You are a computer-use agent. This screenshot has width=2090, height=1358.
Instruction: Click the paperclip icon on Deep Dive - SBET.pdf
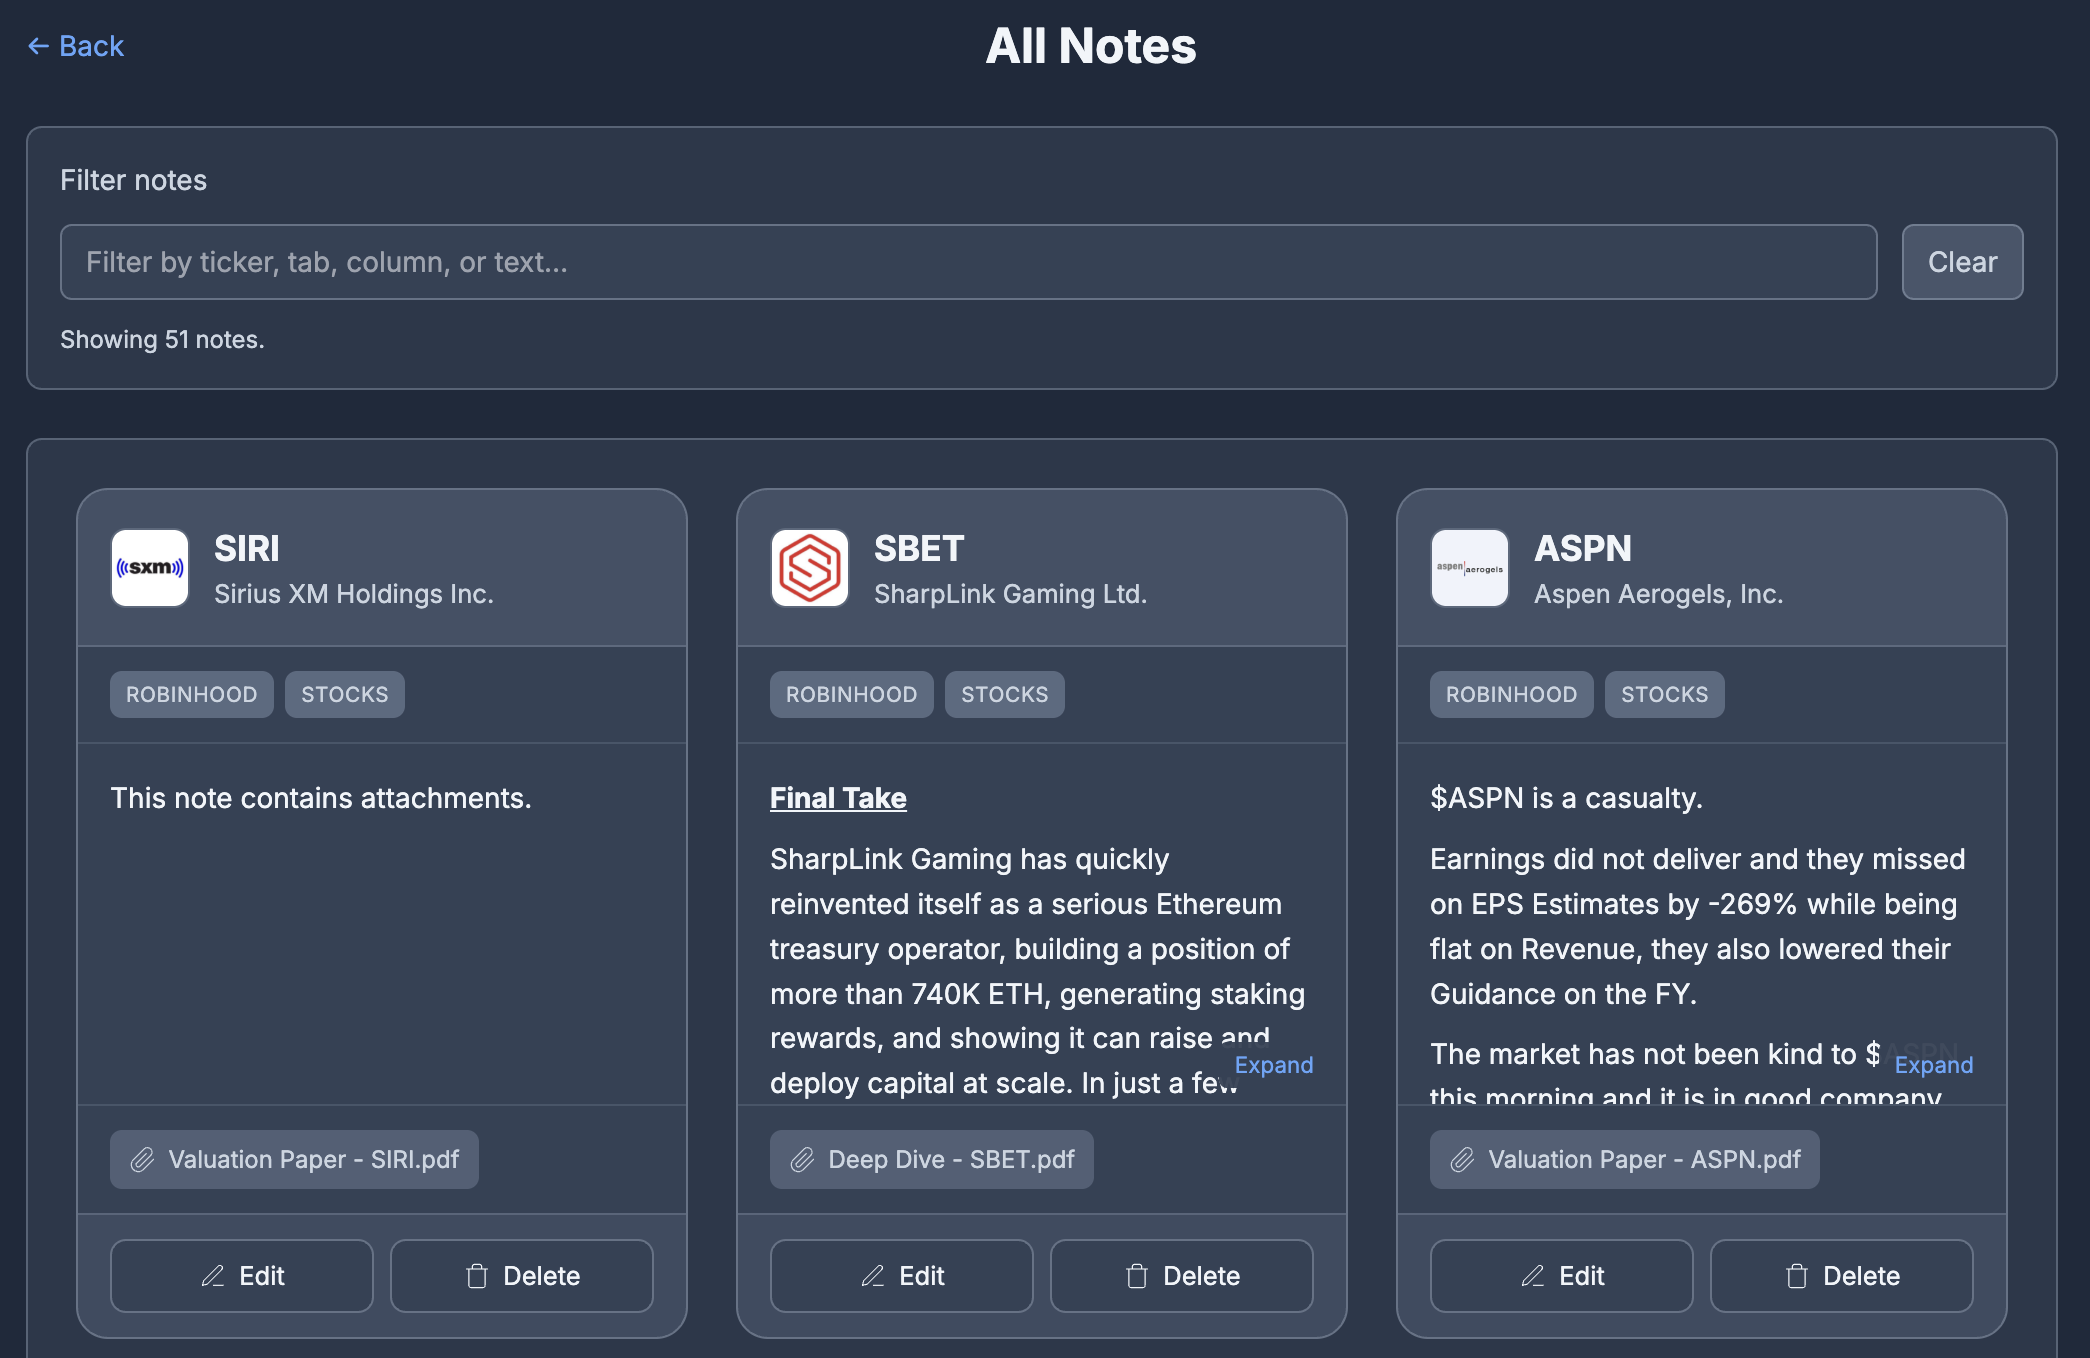coord(800,1159)
